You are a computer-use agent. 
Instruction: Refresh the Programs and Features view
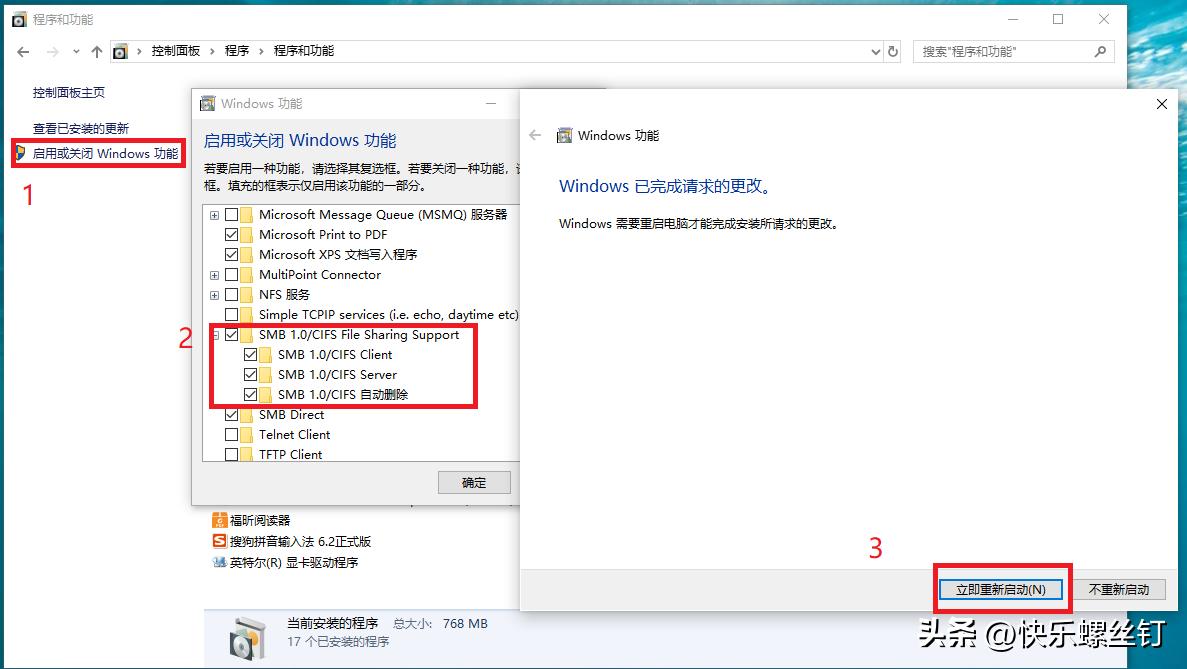pyautogui.click(x=893, y=51)
